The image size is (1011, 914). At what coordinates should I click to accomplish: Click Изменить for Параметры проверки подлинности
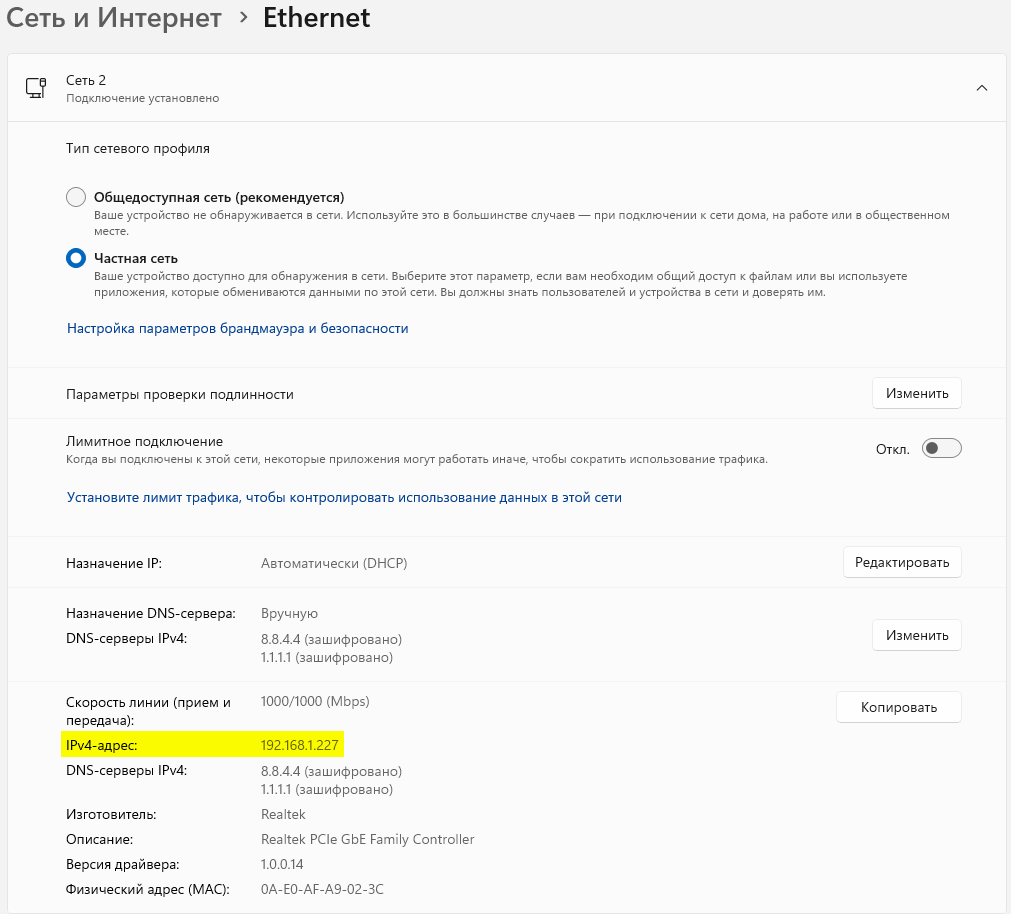[917, 393]
